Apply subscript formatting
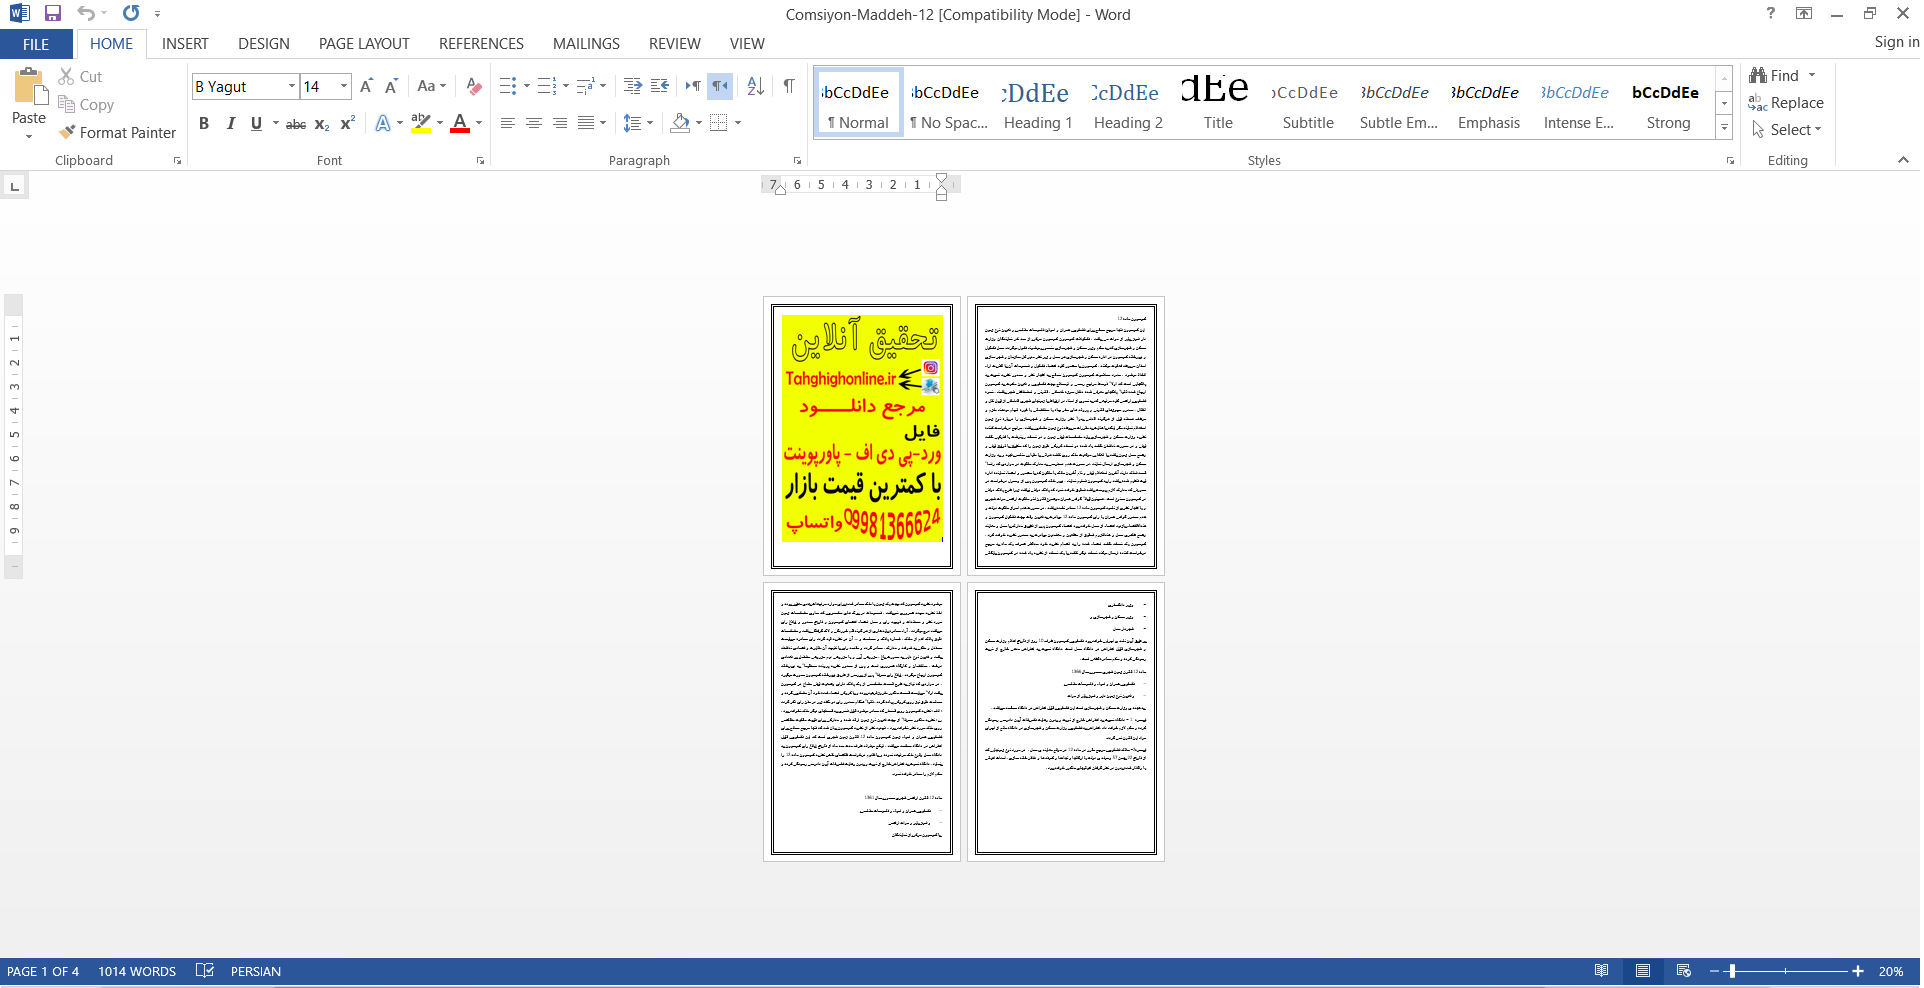The height and width of the screenshot is (988, 1924). click(322, 124)
